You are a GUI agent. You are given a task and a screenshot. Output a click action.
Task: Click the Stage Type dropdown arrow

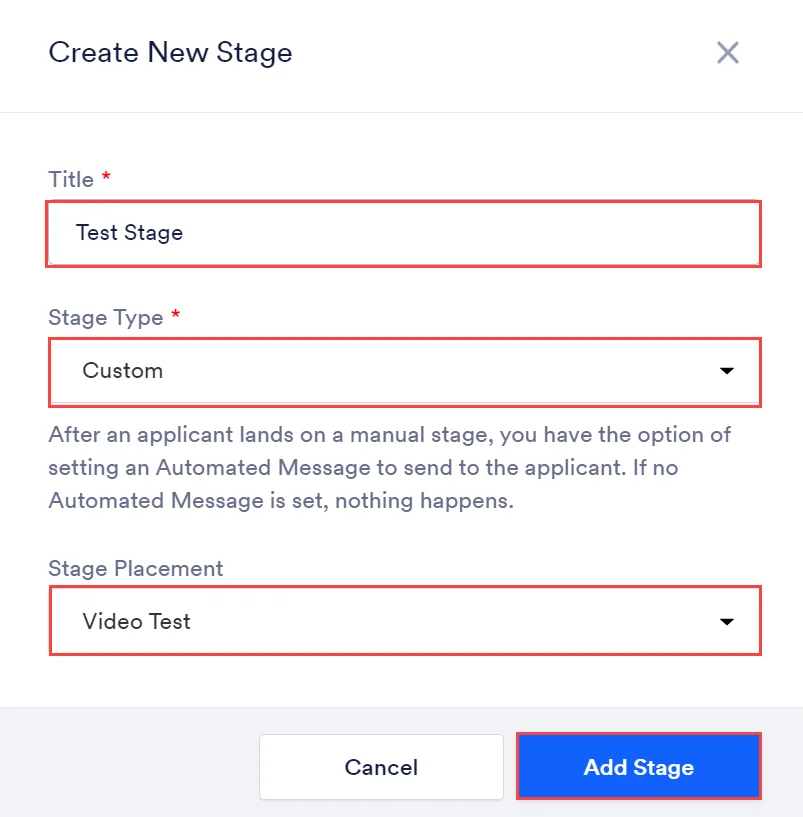coord(726,371)
